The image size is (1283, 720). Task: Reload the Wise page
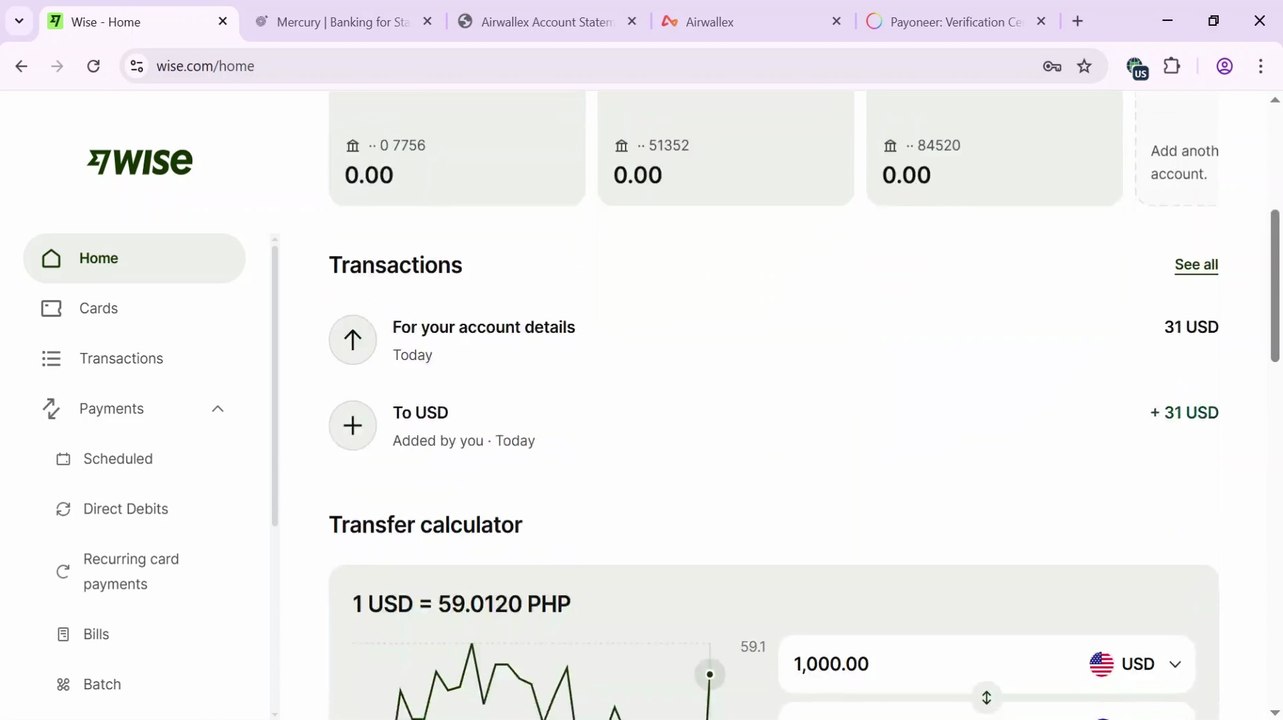click(x=93, y=66)
